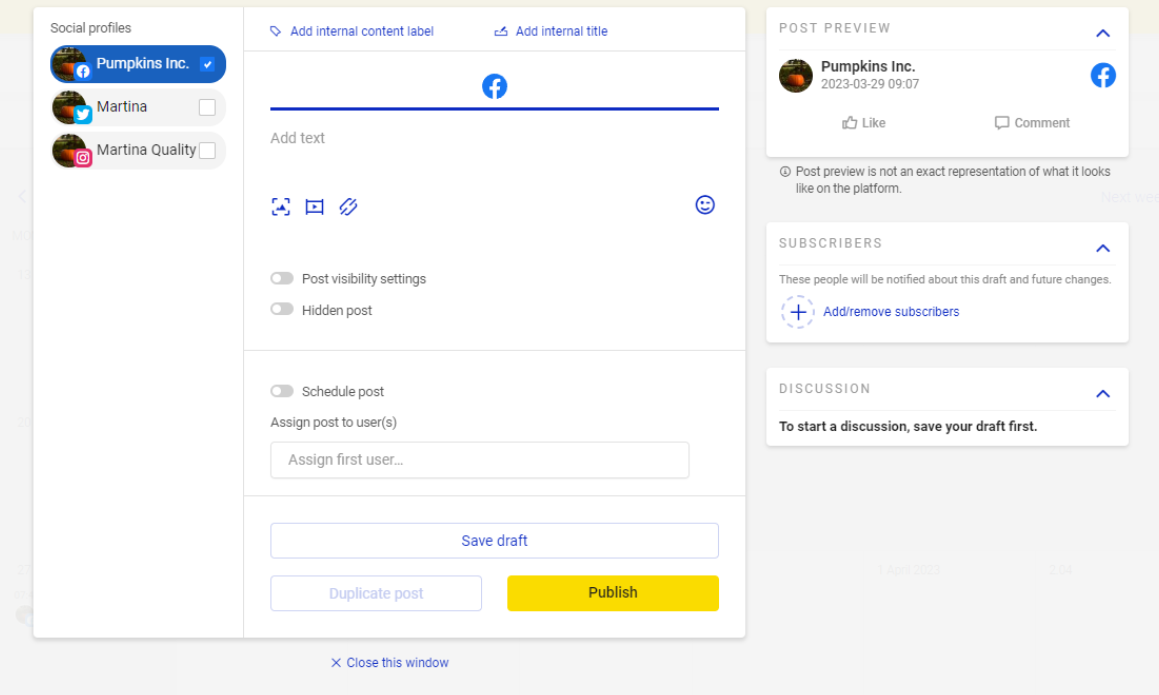
Task: Click the Facebook tab icon above text
Action: (494, 86)
